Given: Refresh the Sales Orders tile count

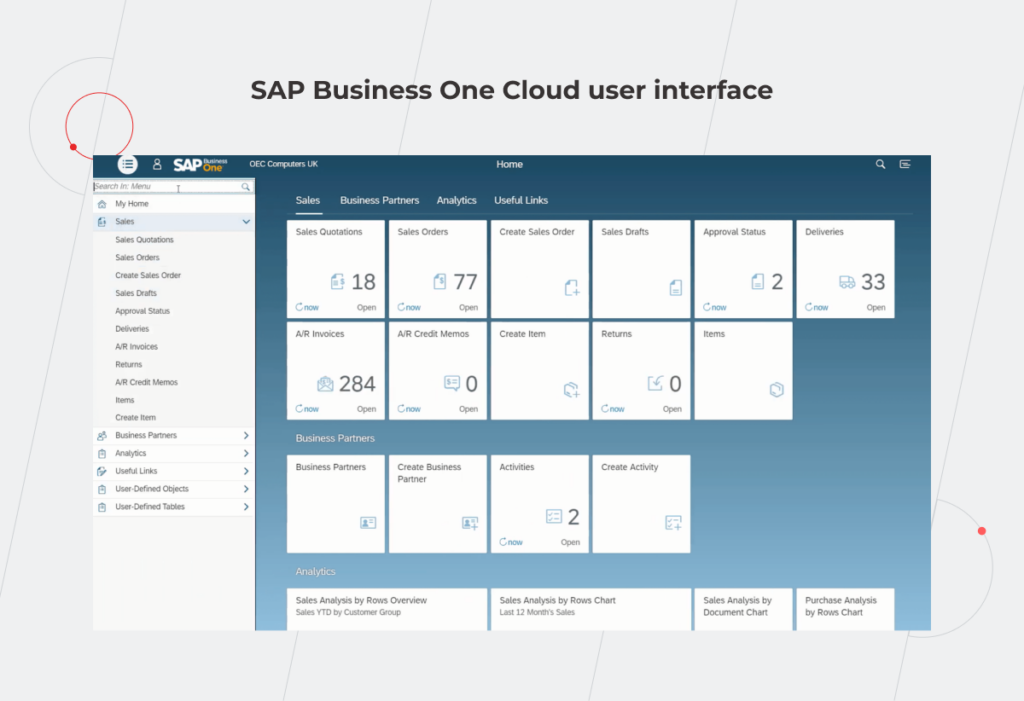Looking at the screenshot, I should 409,307.
